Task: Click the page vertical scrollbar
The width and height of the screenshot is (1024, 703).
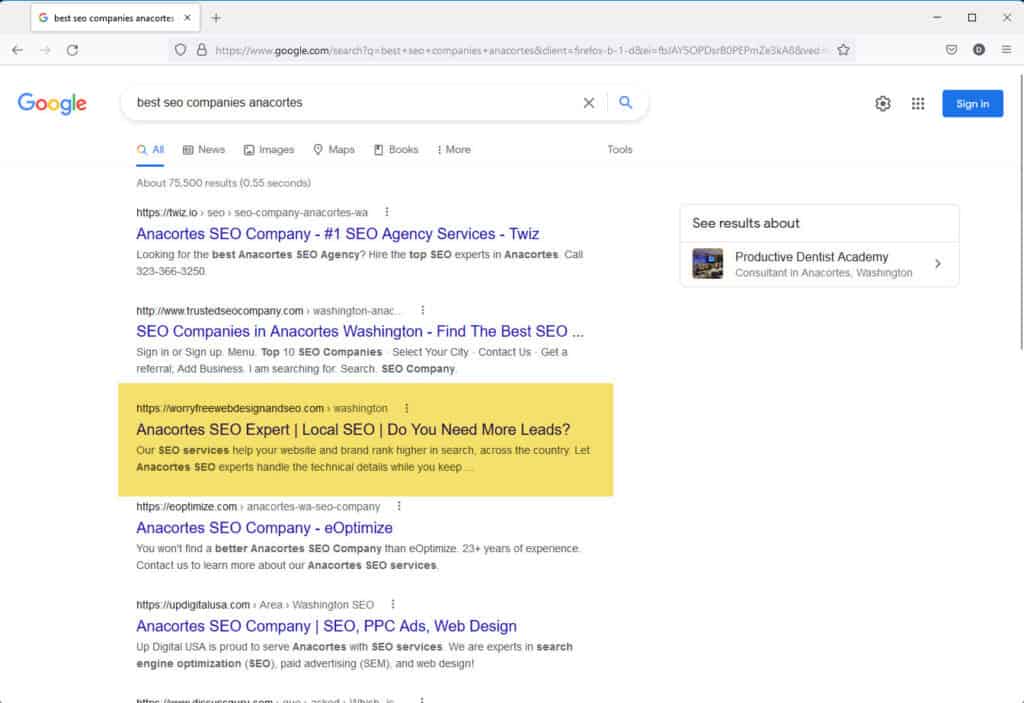Action: pyautogui.click(x=1021, y=214)
